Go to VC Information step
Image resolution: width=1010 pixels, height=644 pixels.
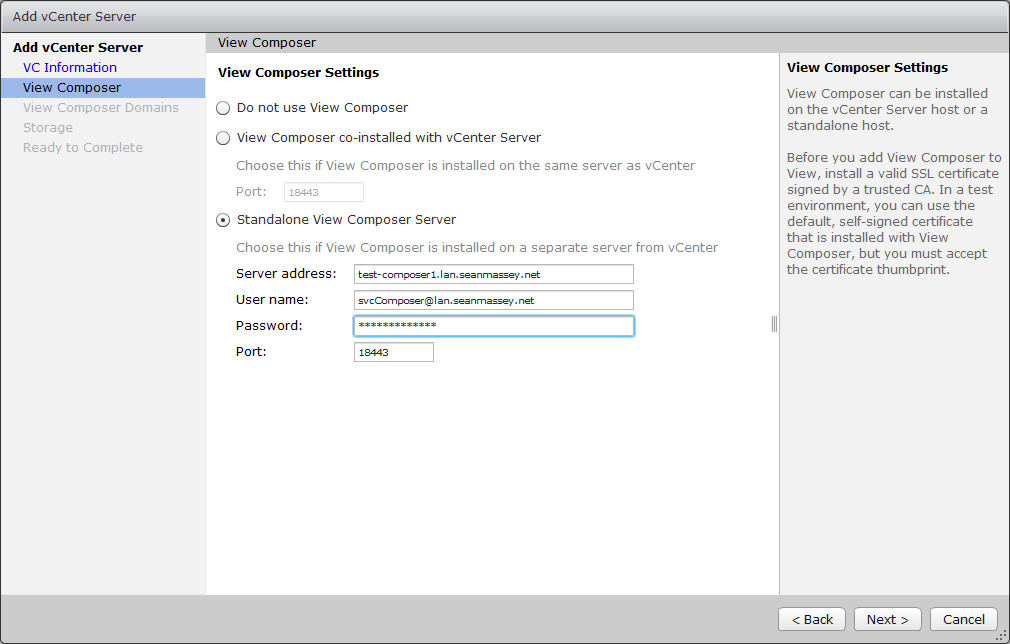coord(70,68)
